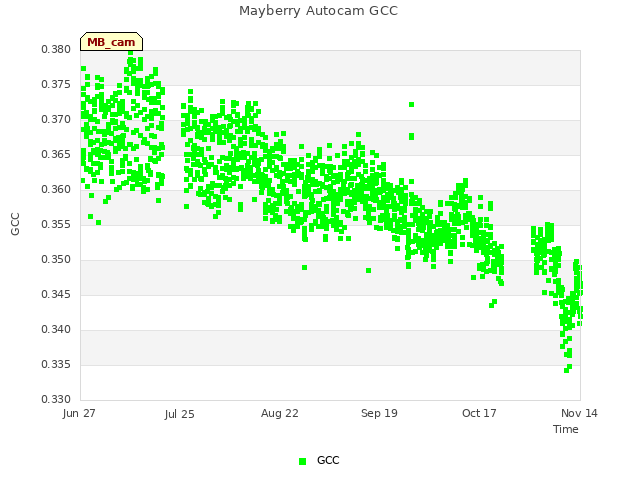
Task: Click the Nov 14 x-axis label
Action: point(579,413)
